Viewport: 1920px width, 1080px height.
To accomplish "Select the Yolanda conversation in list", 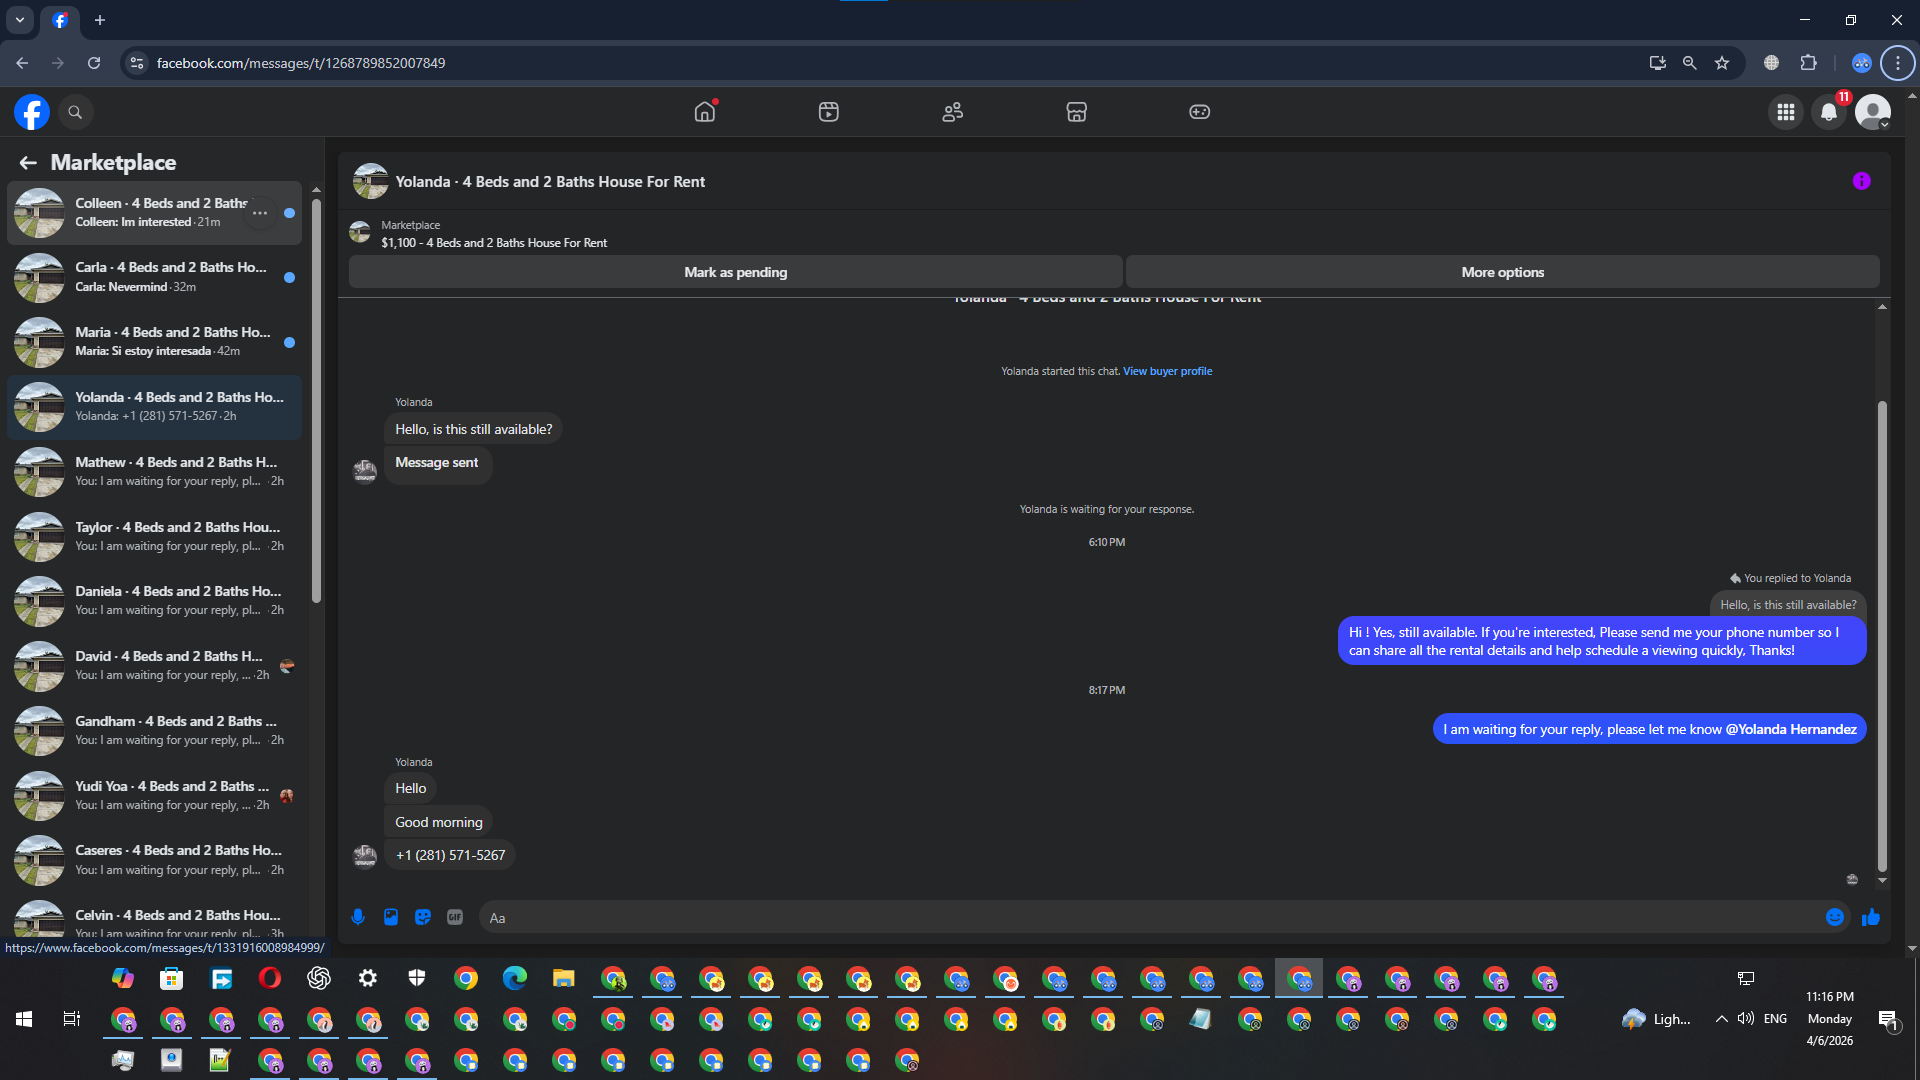I will [x=155, y=407].
